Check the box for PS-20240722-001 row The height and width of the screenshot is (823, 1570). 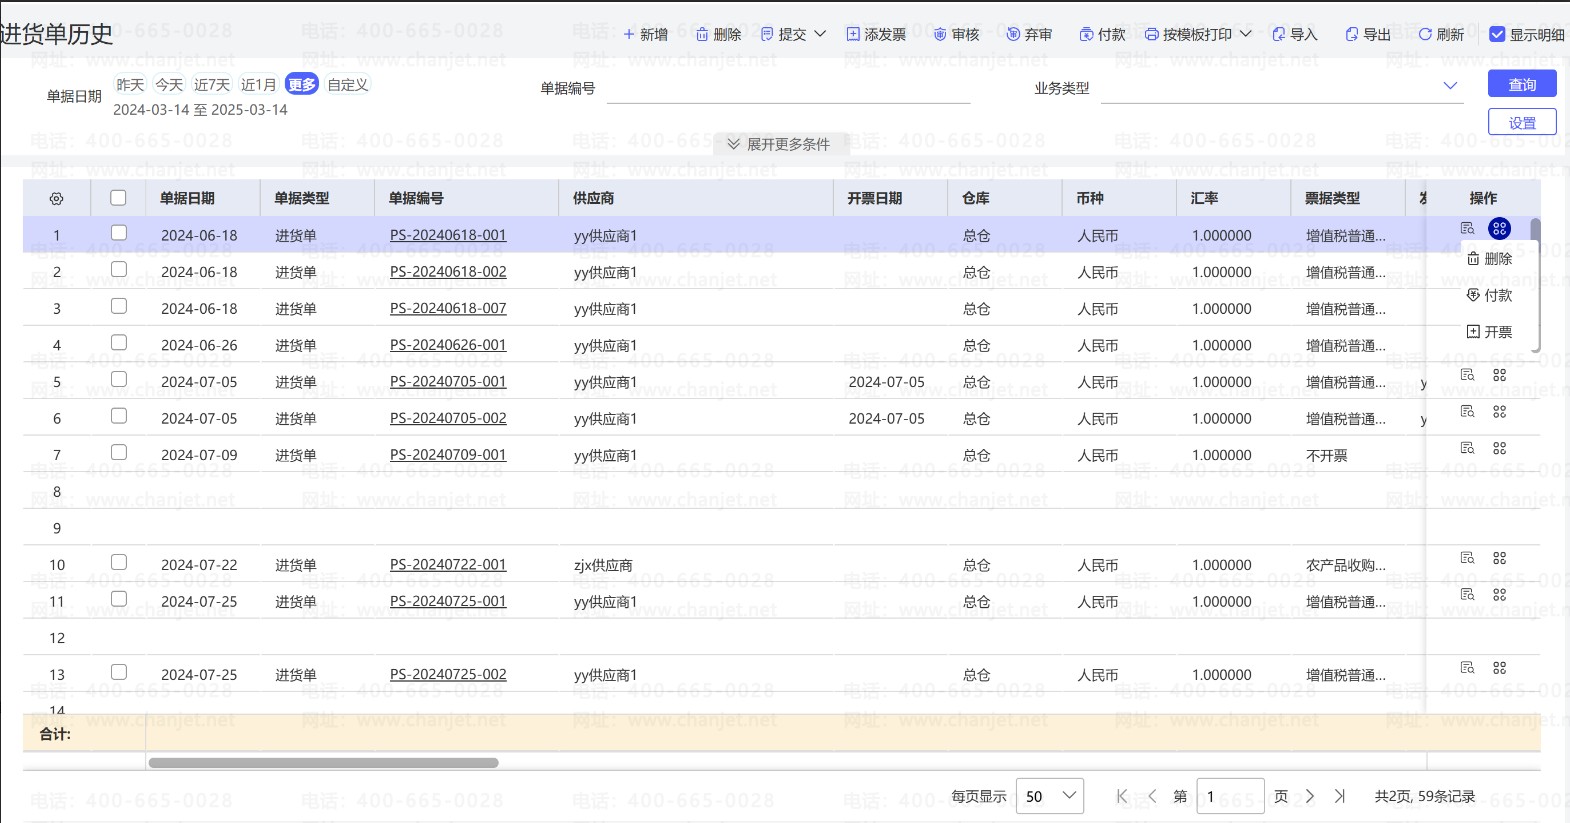(119, 562)
